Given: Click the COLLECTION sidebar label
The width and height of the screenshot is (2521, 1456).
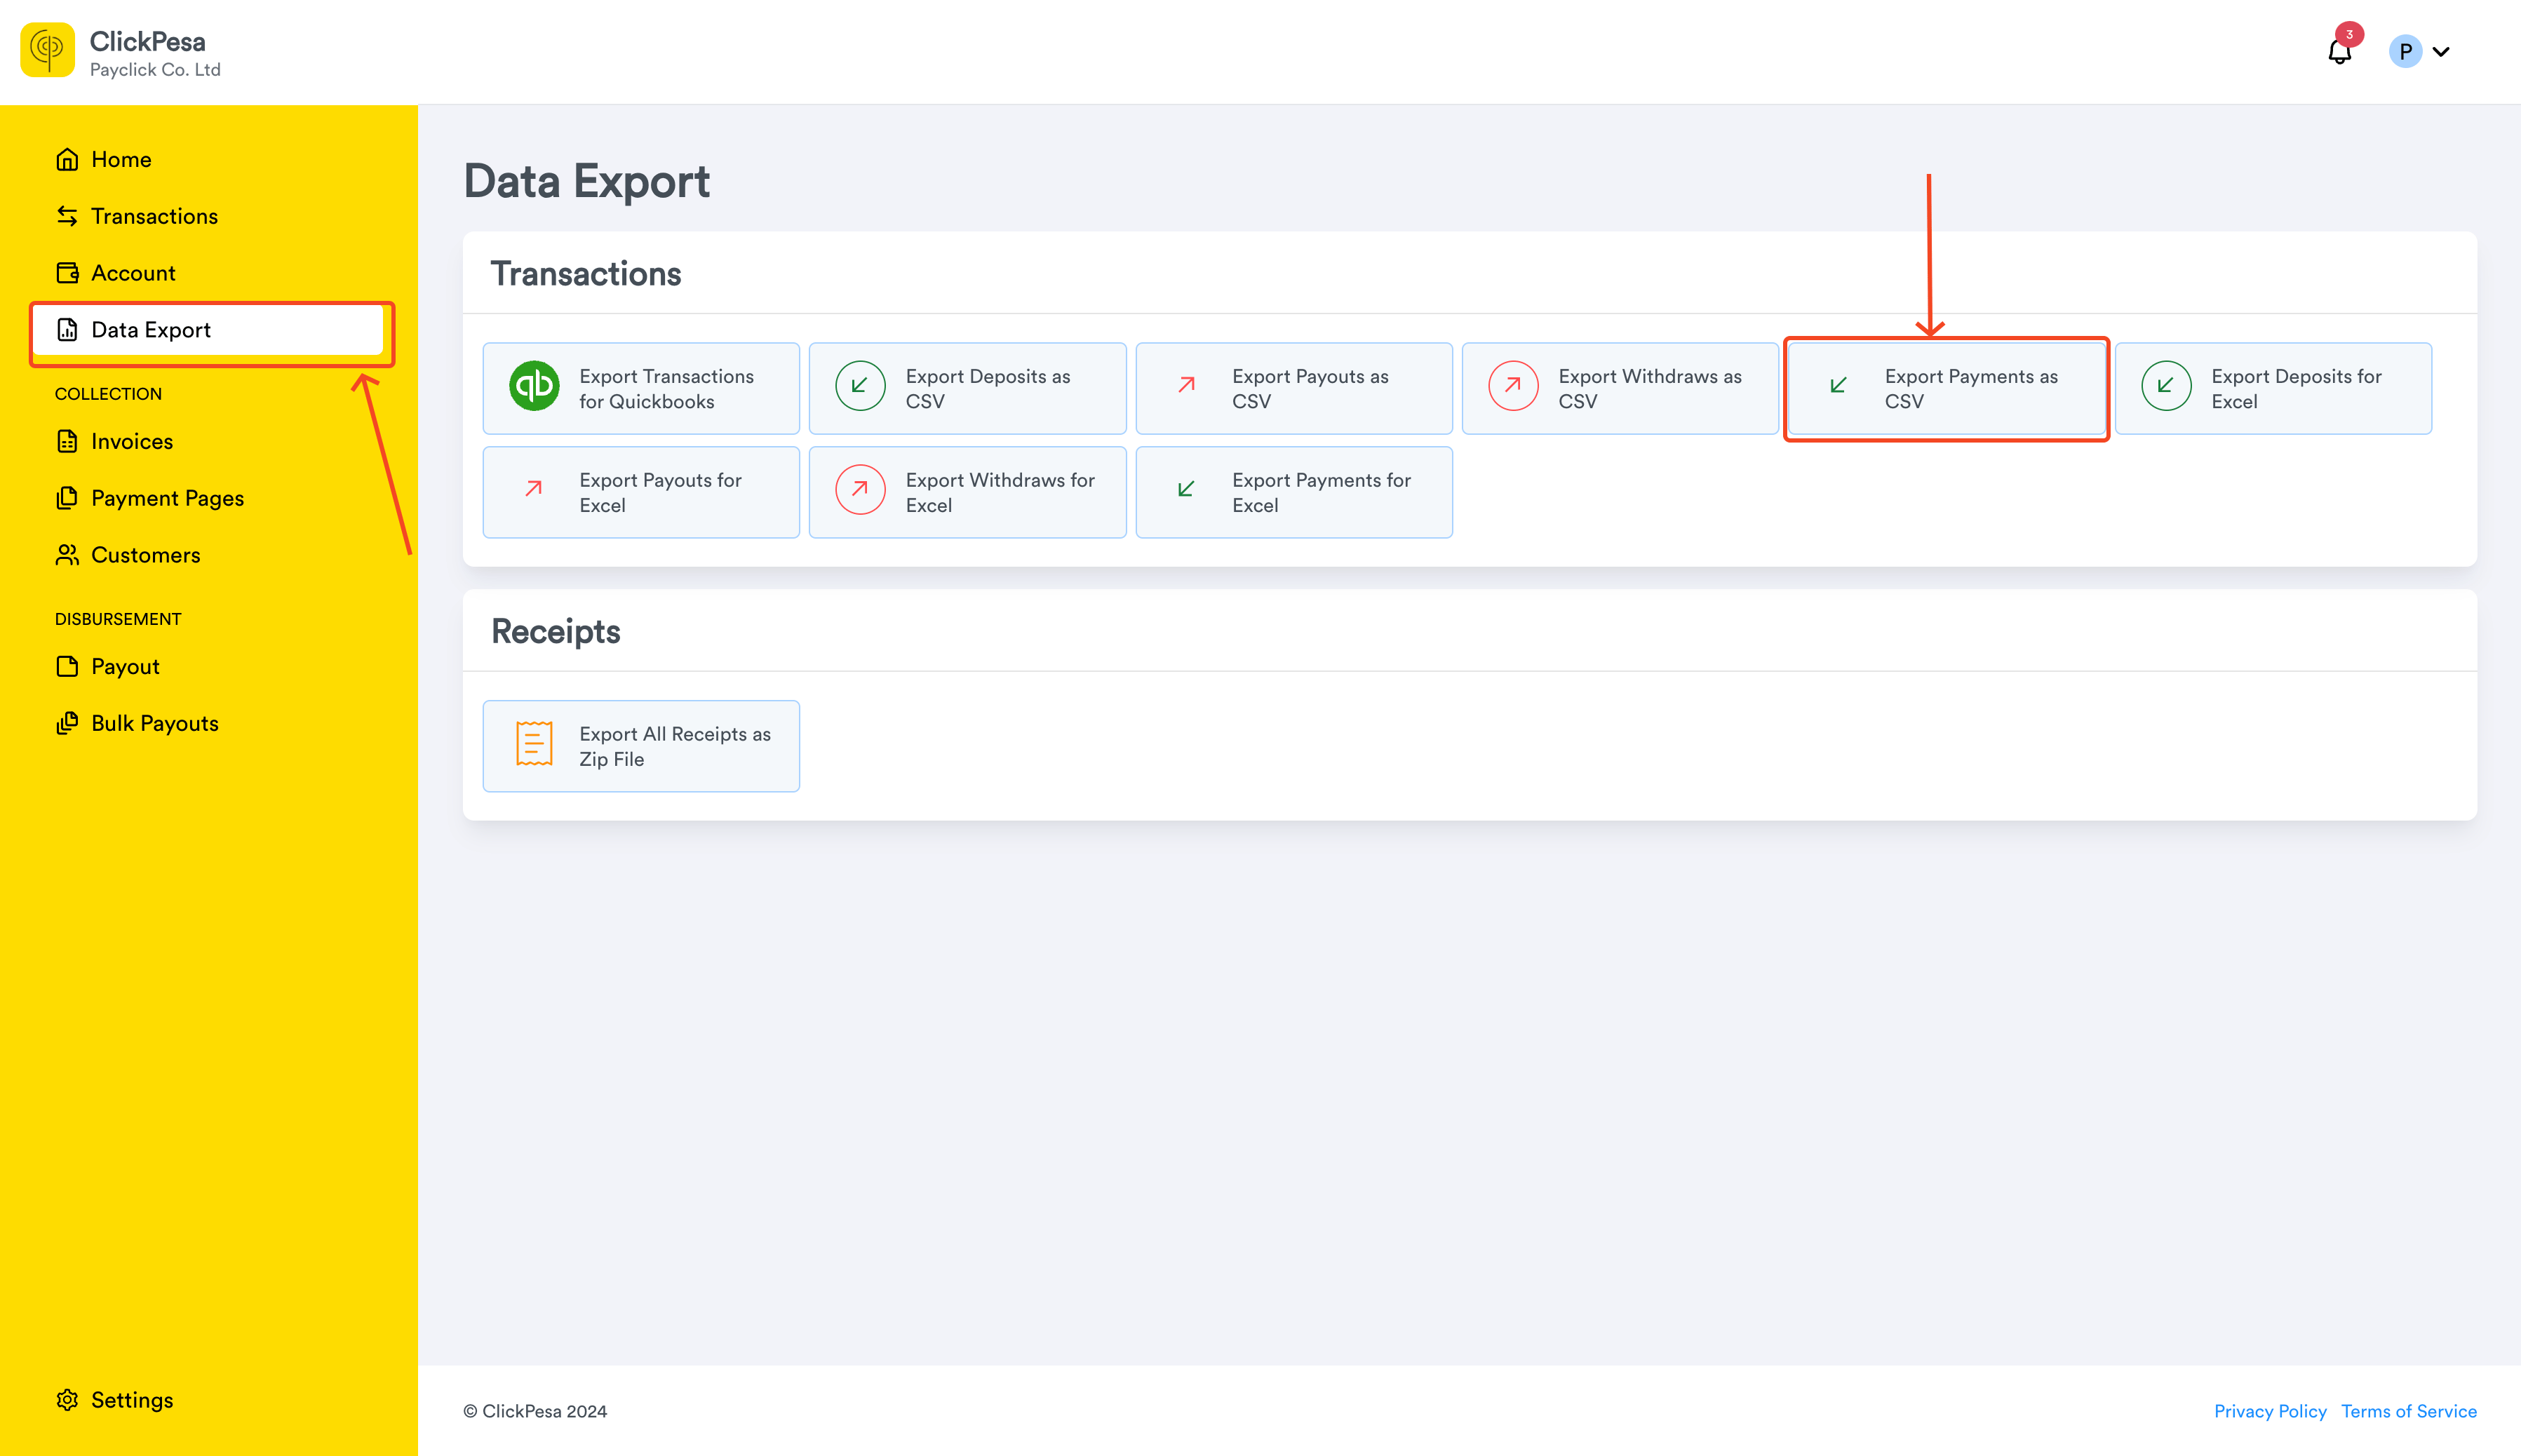Looking at the screenshot, I should click(108, 394).
